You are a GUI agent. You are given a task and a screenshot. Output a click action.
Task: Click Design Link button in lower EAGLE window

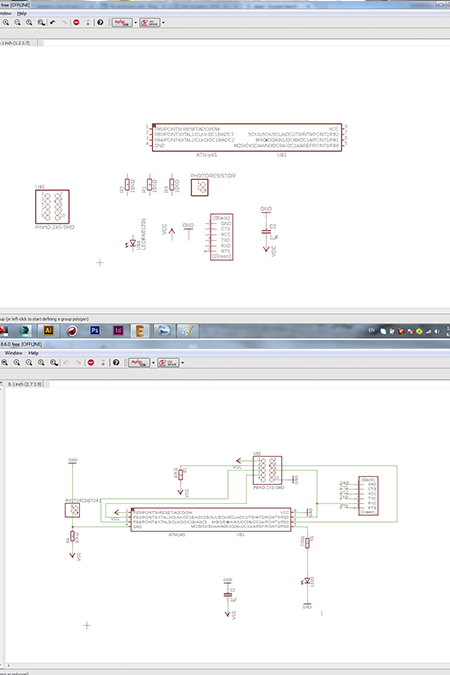click(139, 362)
